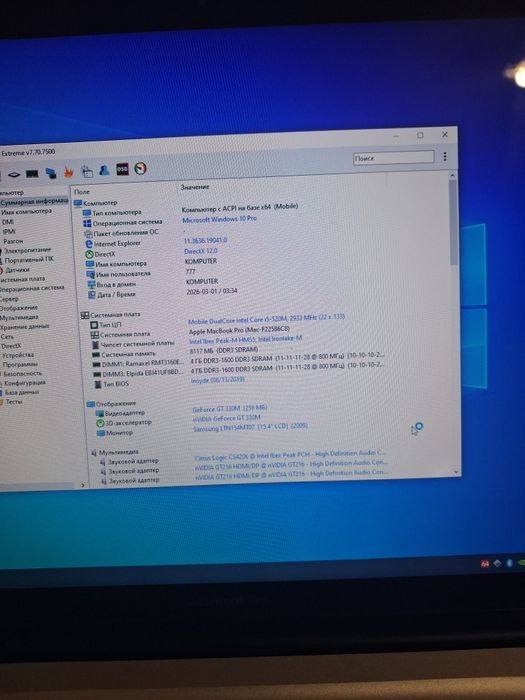The height and width of the screenshot is (700, 525).
Task: Open the nVIDIA GeForce GT 330M link
Action: point(227,418)
